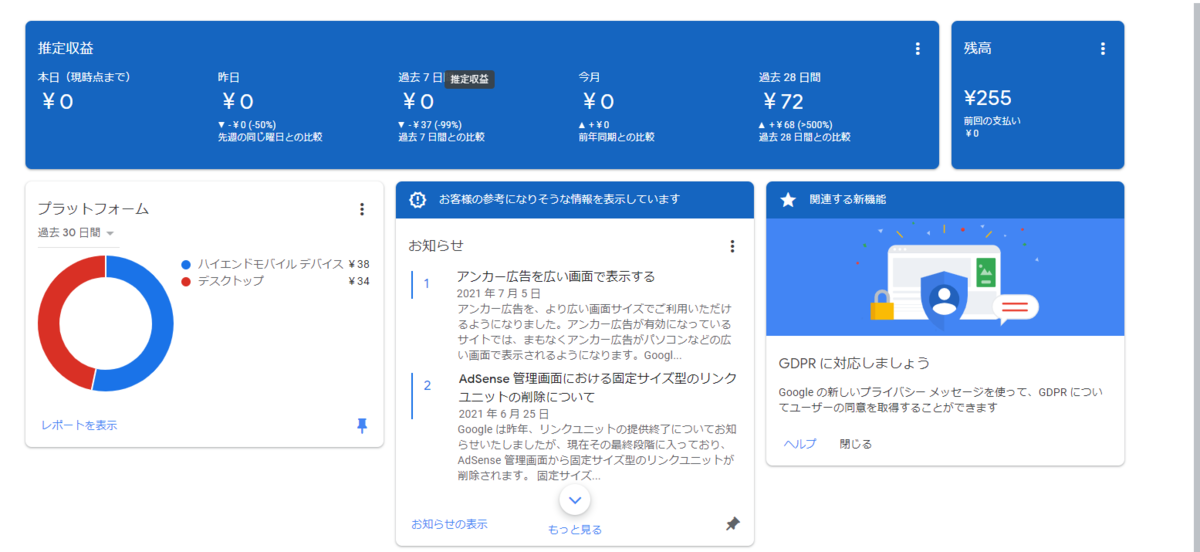Click the 先週の同じ曜日との比較 text
1200x552 pixels.
[270, 137]
